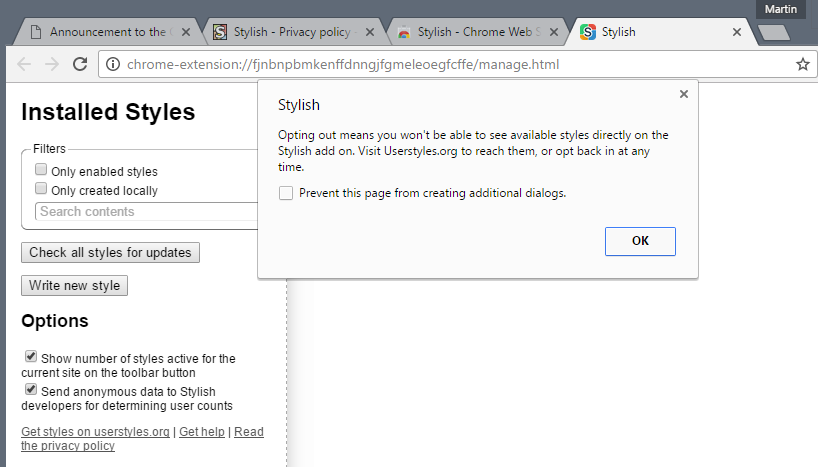Close the Stylish Chrome Web Store tab
The image size is (818, 467).
[x=554, y=32]
